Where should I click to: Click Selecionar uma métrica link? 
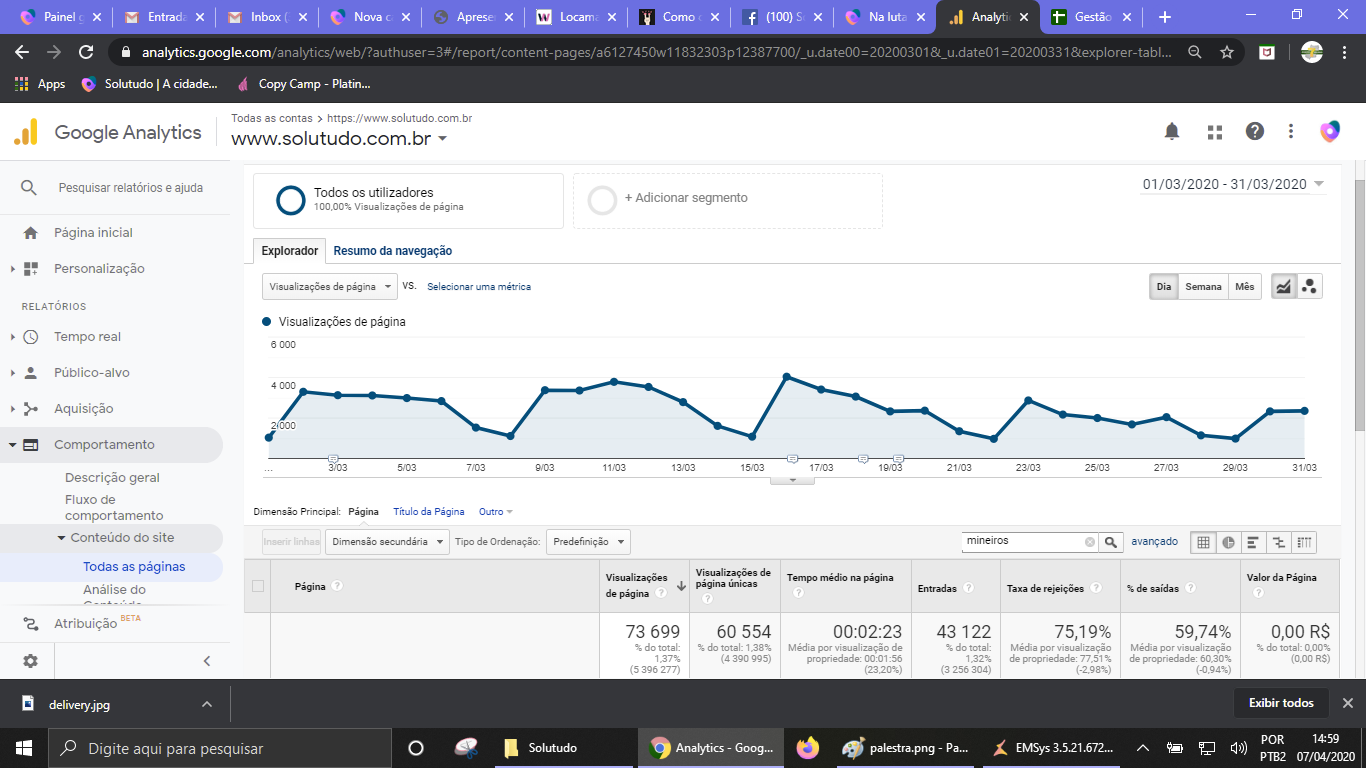(x=478, y=287)
